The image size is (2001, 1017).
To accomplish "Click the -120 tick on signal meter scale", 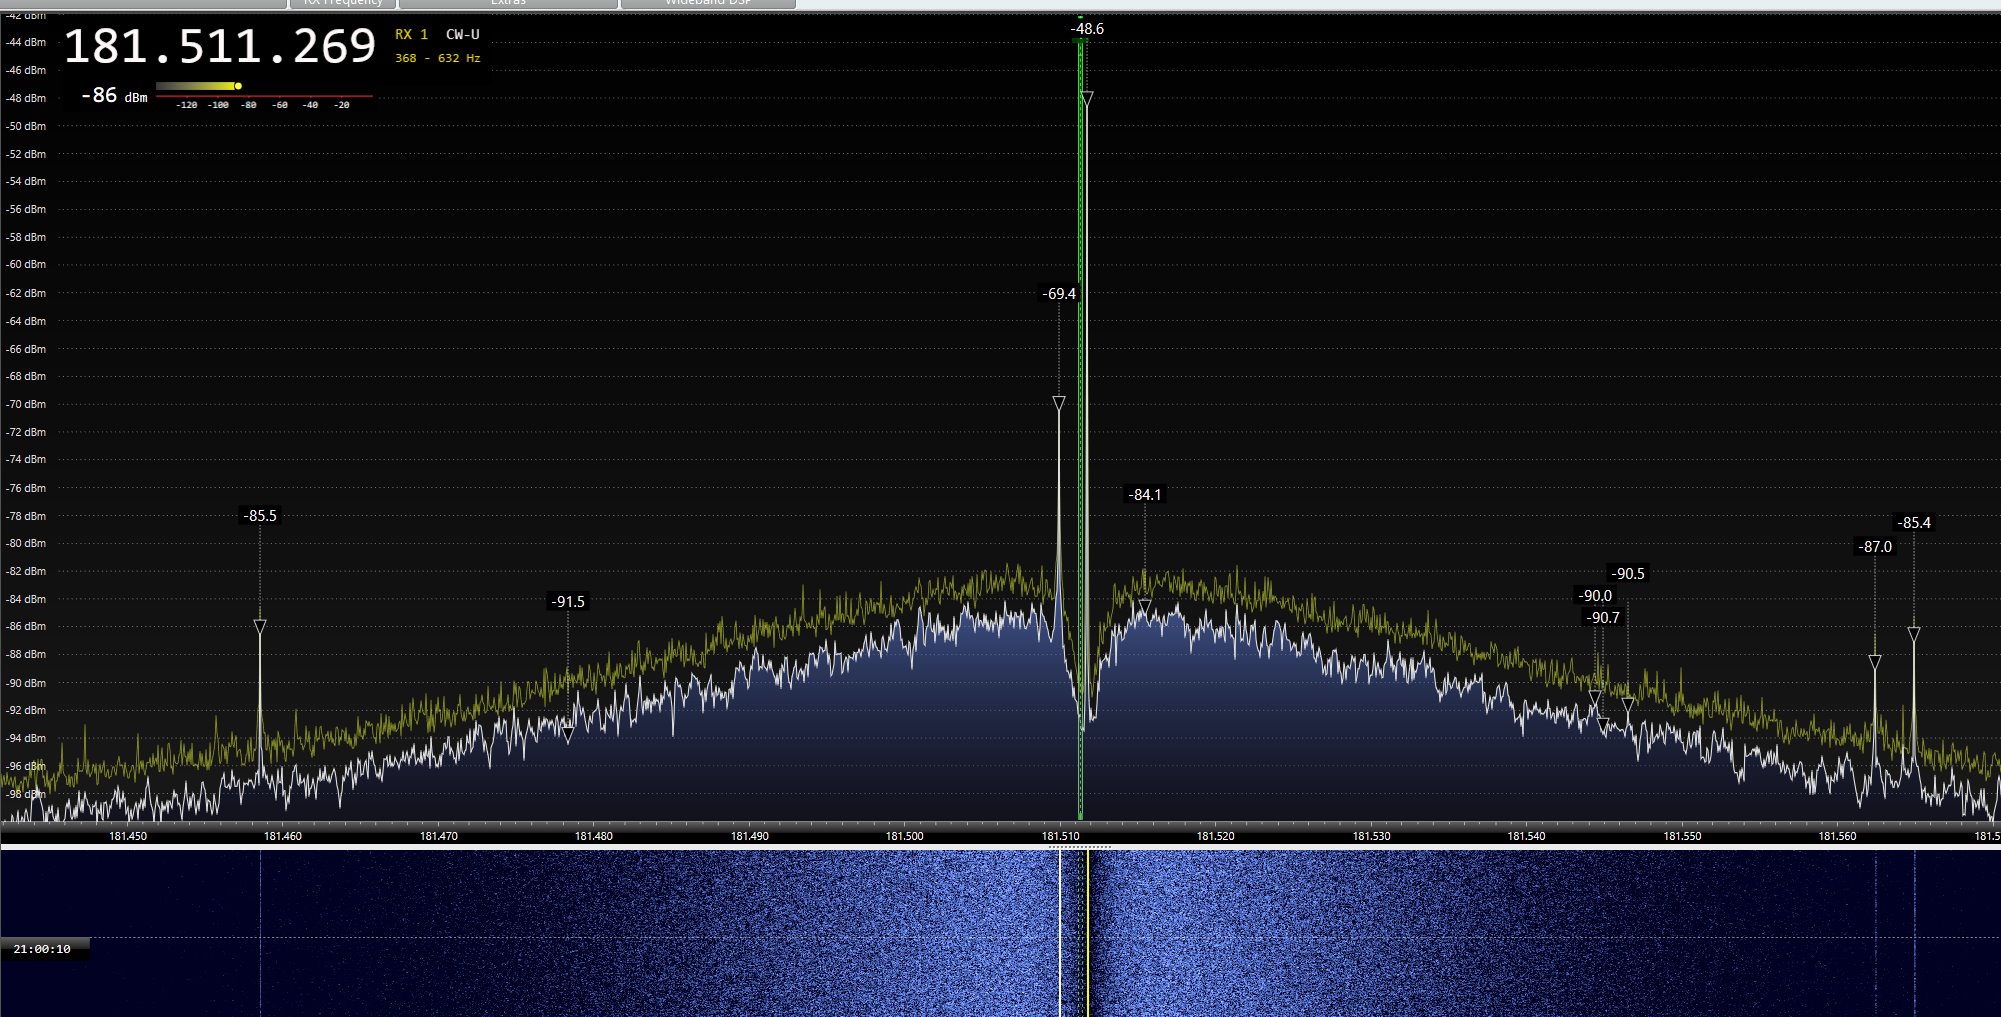I will pos(187,105).
